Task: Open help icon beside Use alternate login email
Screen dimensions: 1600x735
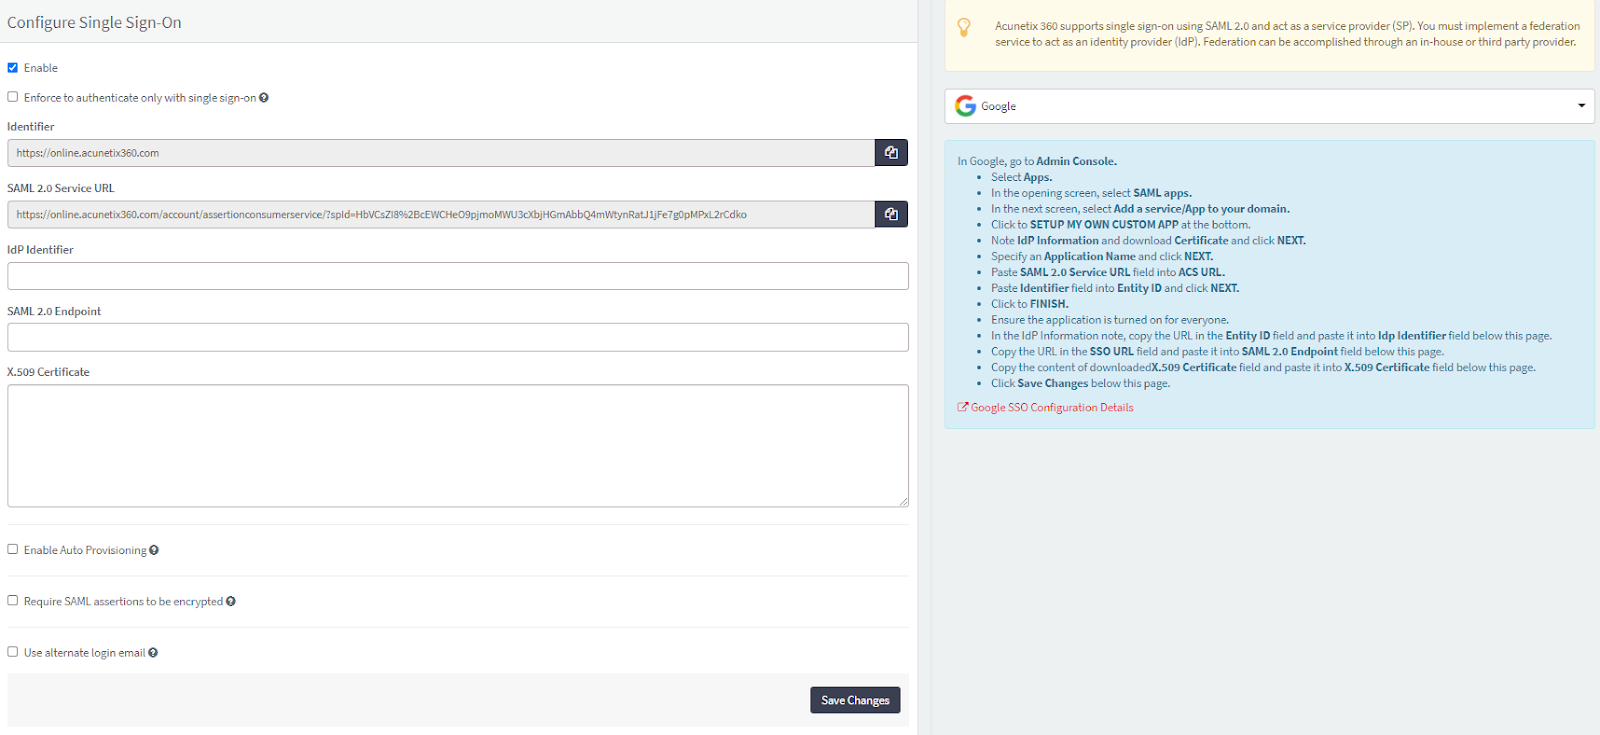Action: click(x=153, y=653)
